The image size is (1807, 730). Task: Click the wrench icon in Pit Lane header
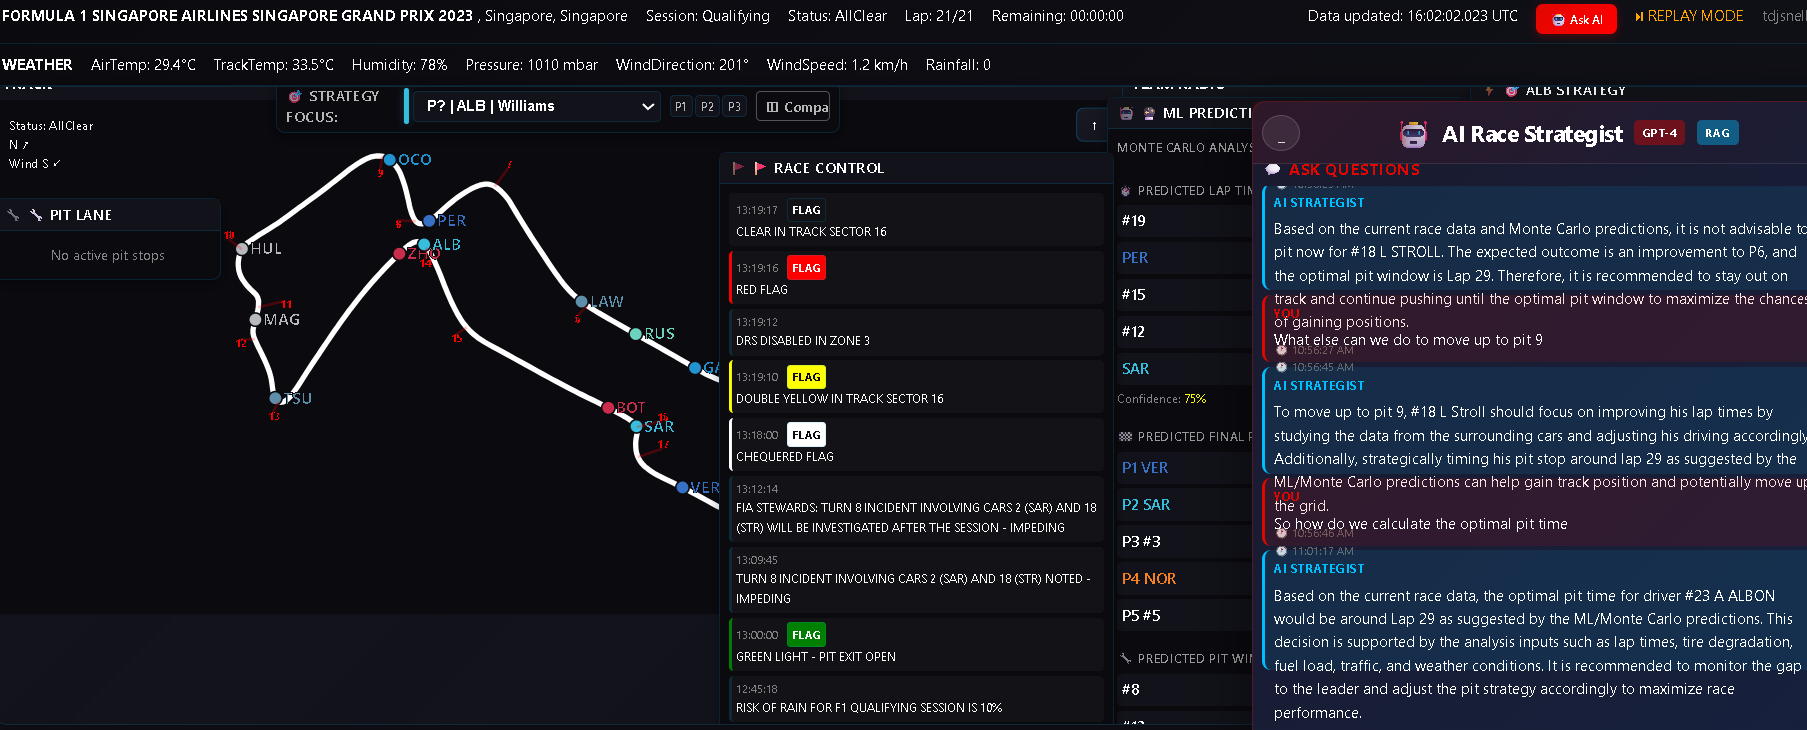click(36, 215)
